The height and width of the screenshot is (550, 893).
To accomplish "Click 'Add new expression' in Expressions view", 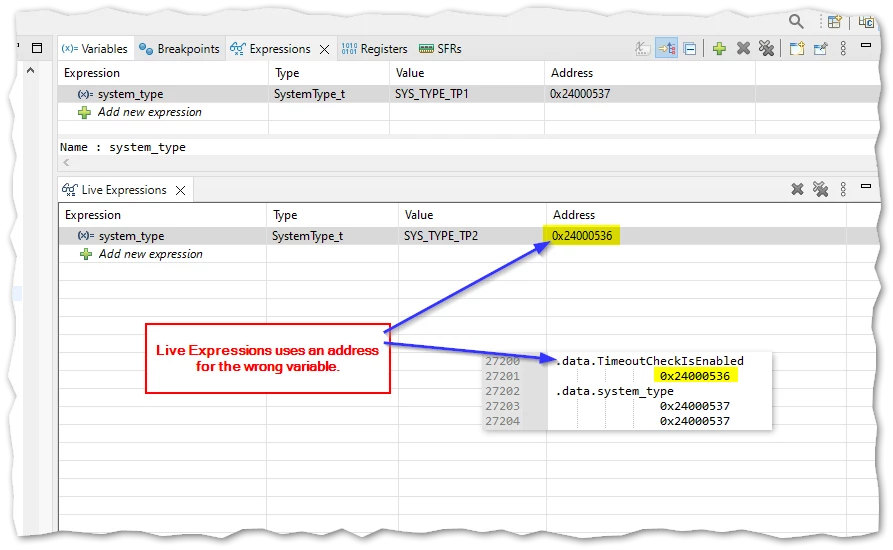I will (x=149, y=112).
